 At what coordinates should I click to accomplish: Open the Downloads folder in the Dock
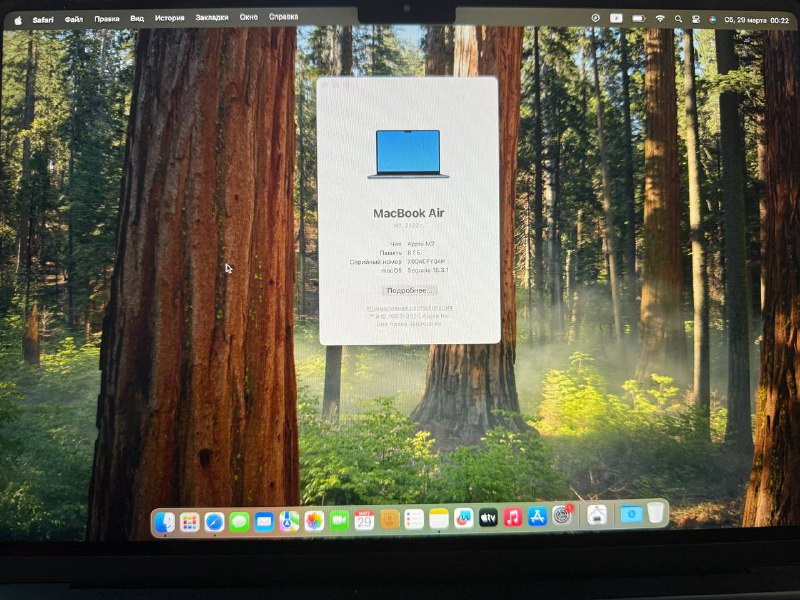(x=631, y=514)
